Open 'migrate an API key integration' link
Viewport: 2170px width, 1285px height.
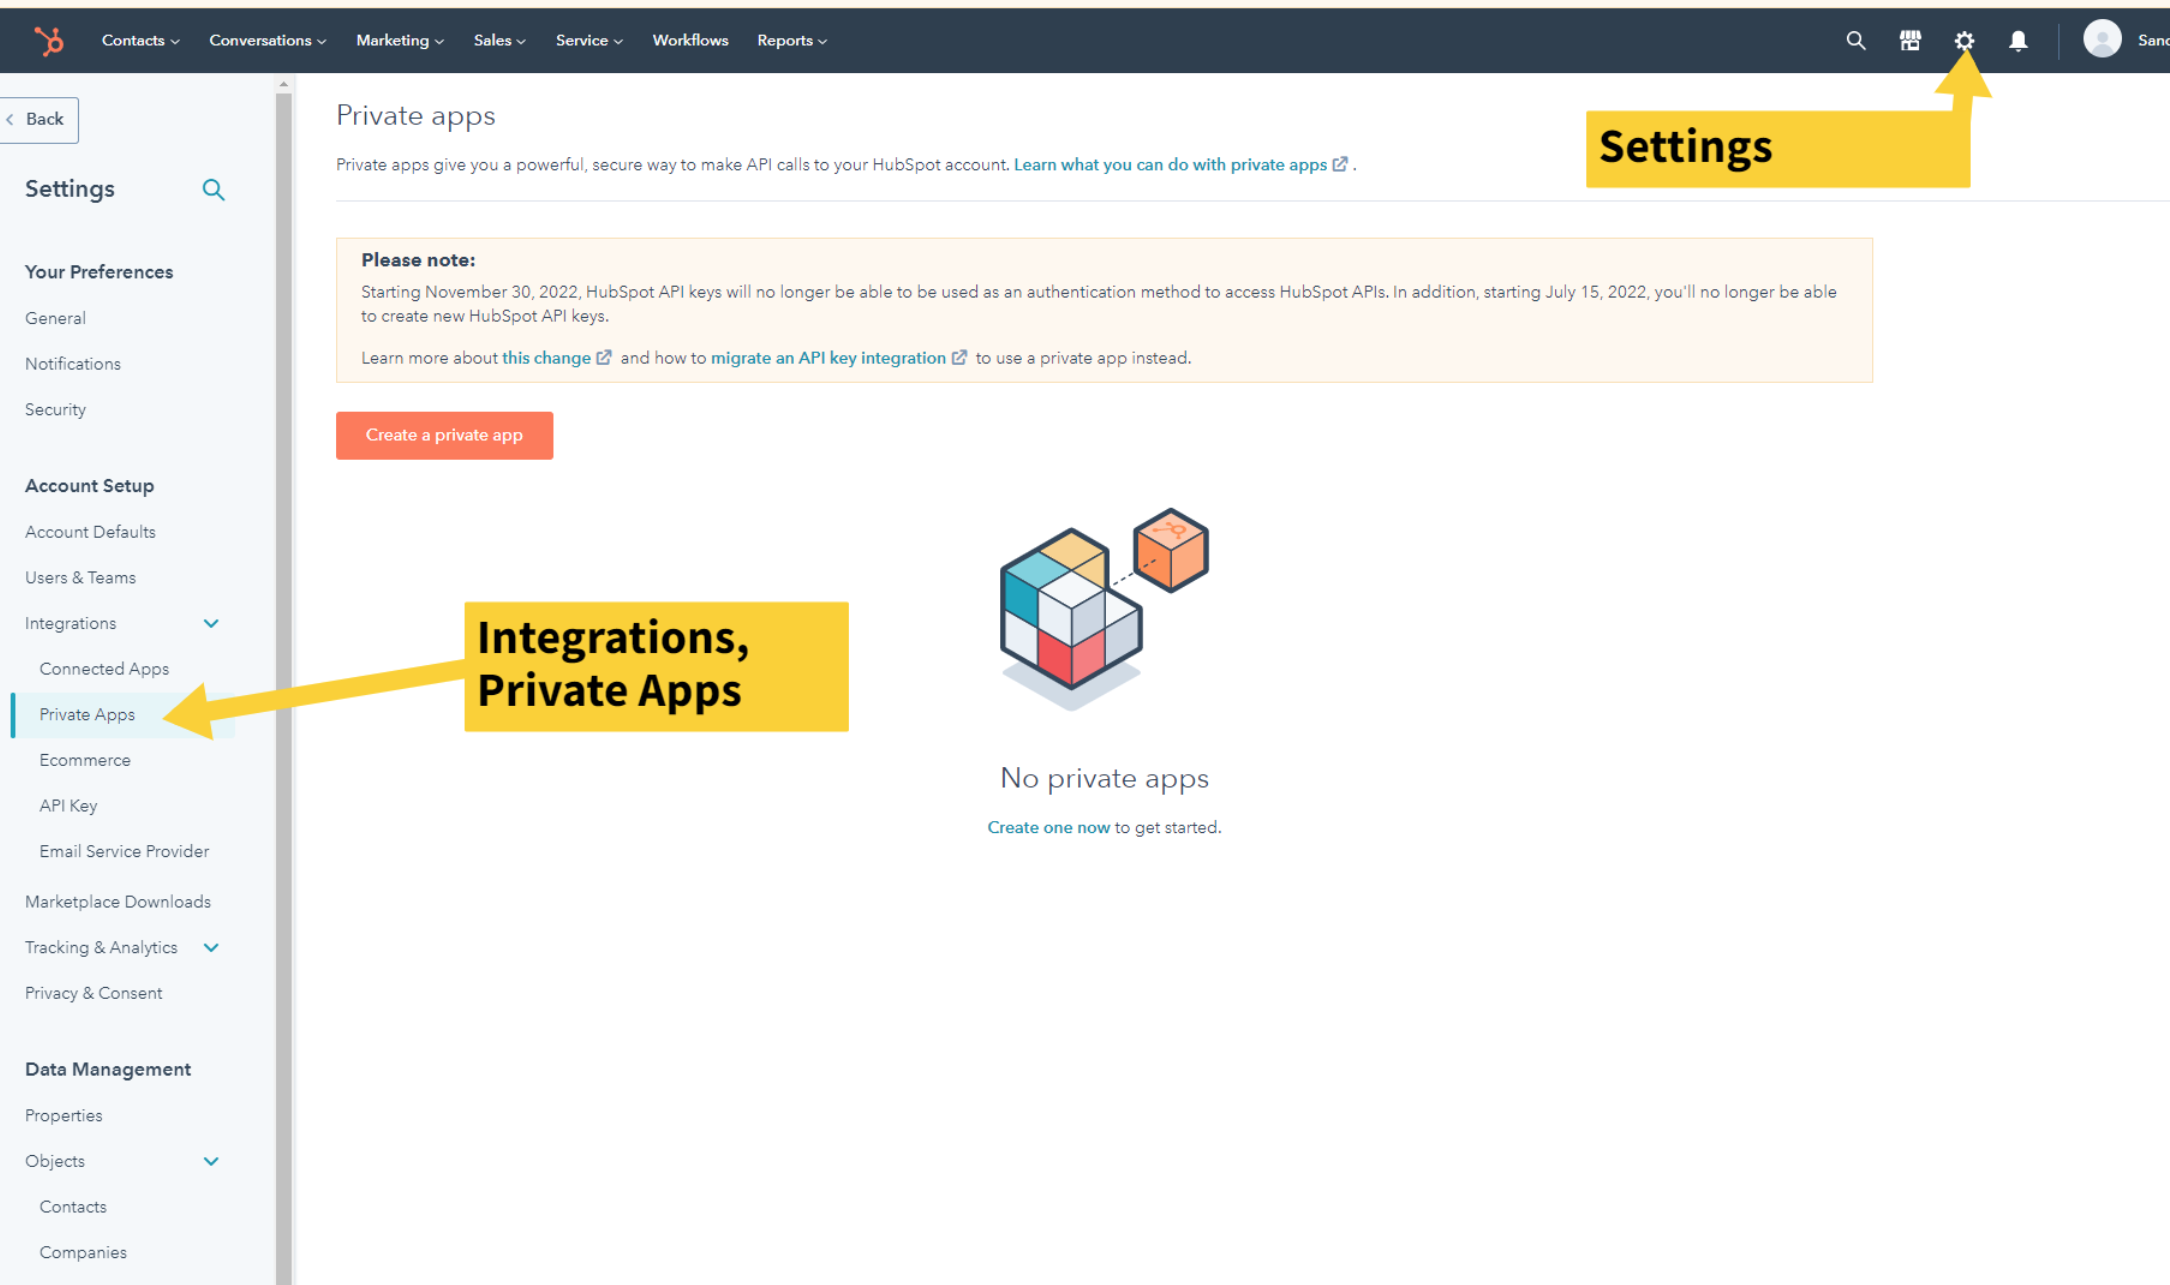coord(828,358)
